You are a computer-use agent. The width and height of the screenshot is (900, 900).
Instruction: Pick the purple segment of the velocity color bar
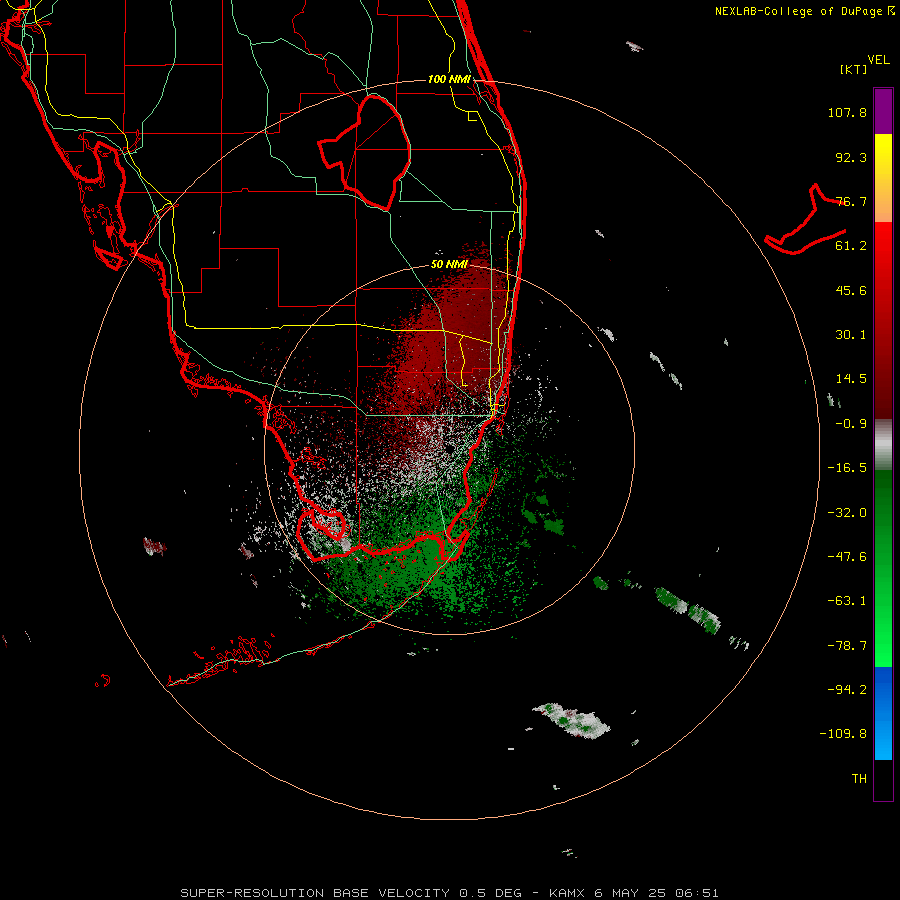coord(883,111)
